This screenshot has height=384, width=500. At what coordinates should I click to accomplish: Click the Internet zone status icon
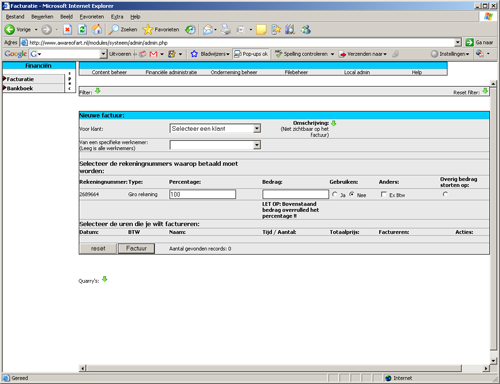click(388, 378)
